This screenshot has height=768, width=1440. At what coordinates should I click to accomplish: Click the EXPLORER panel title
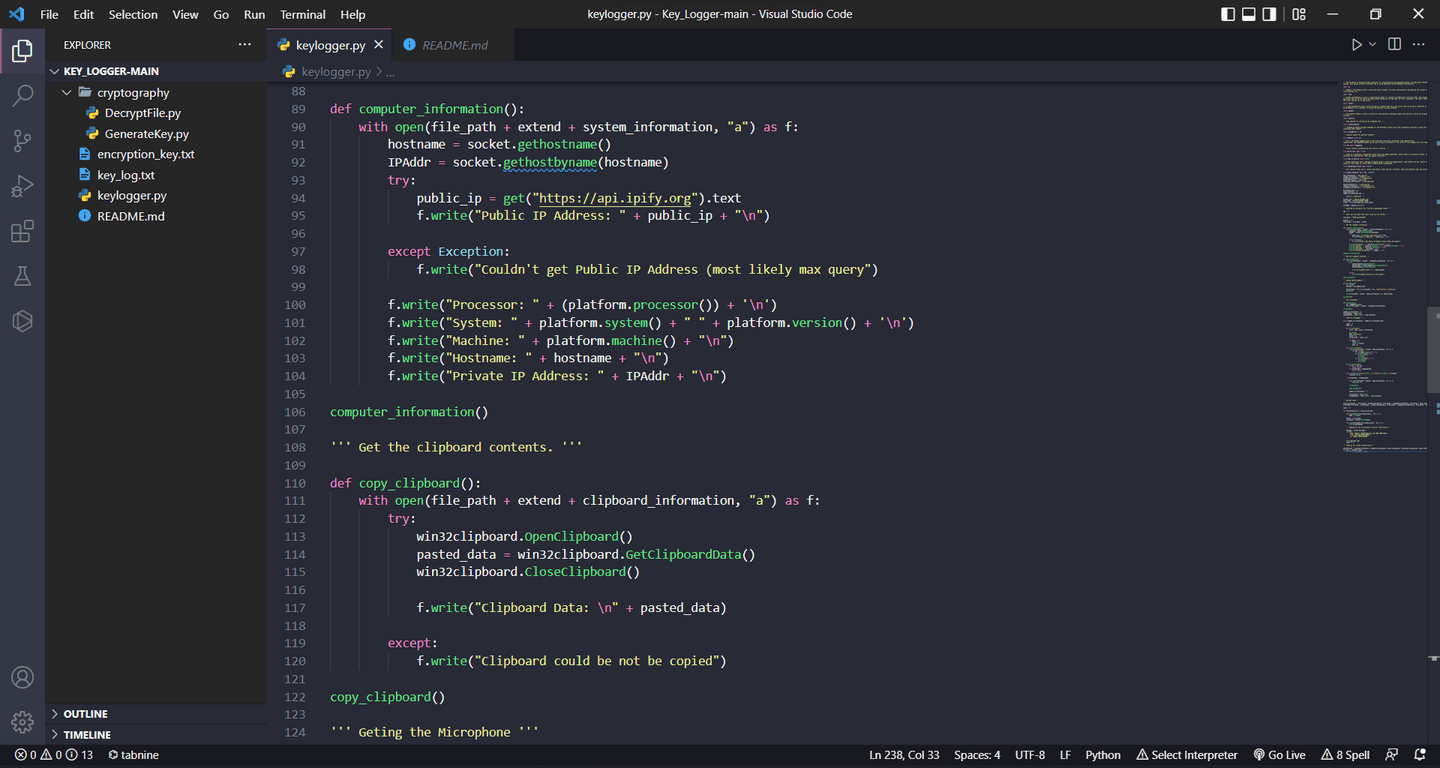point(88,45)
